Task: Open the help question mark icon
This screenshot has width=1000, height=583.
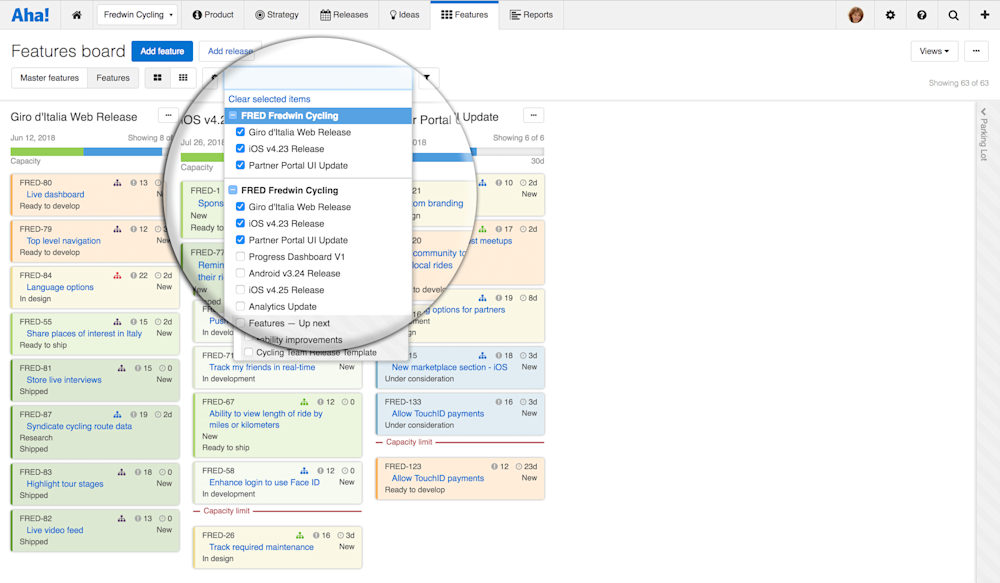Action: [x=921, y=15]
